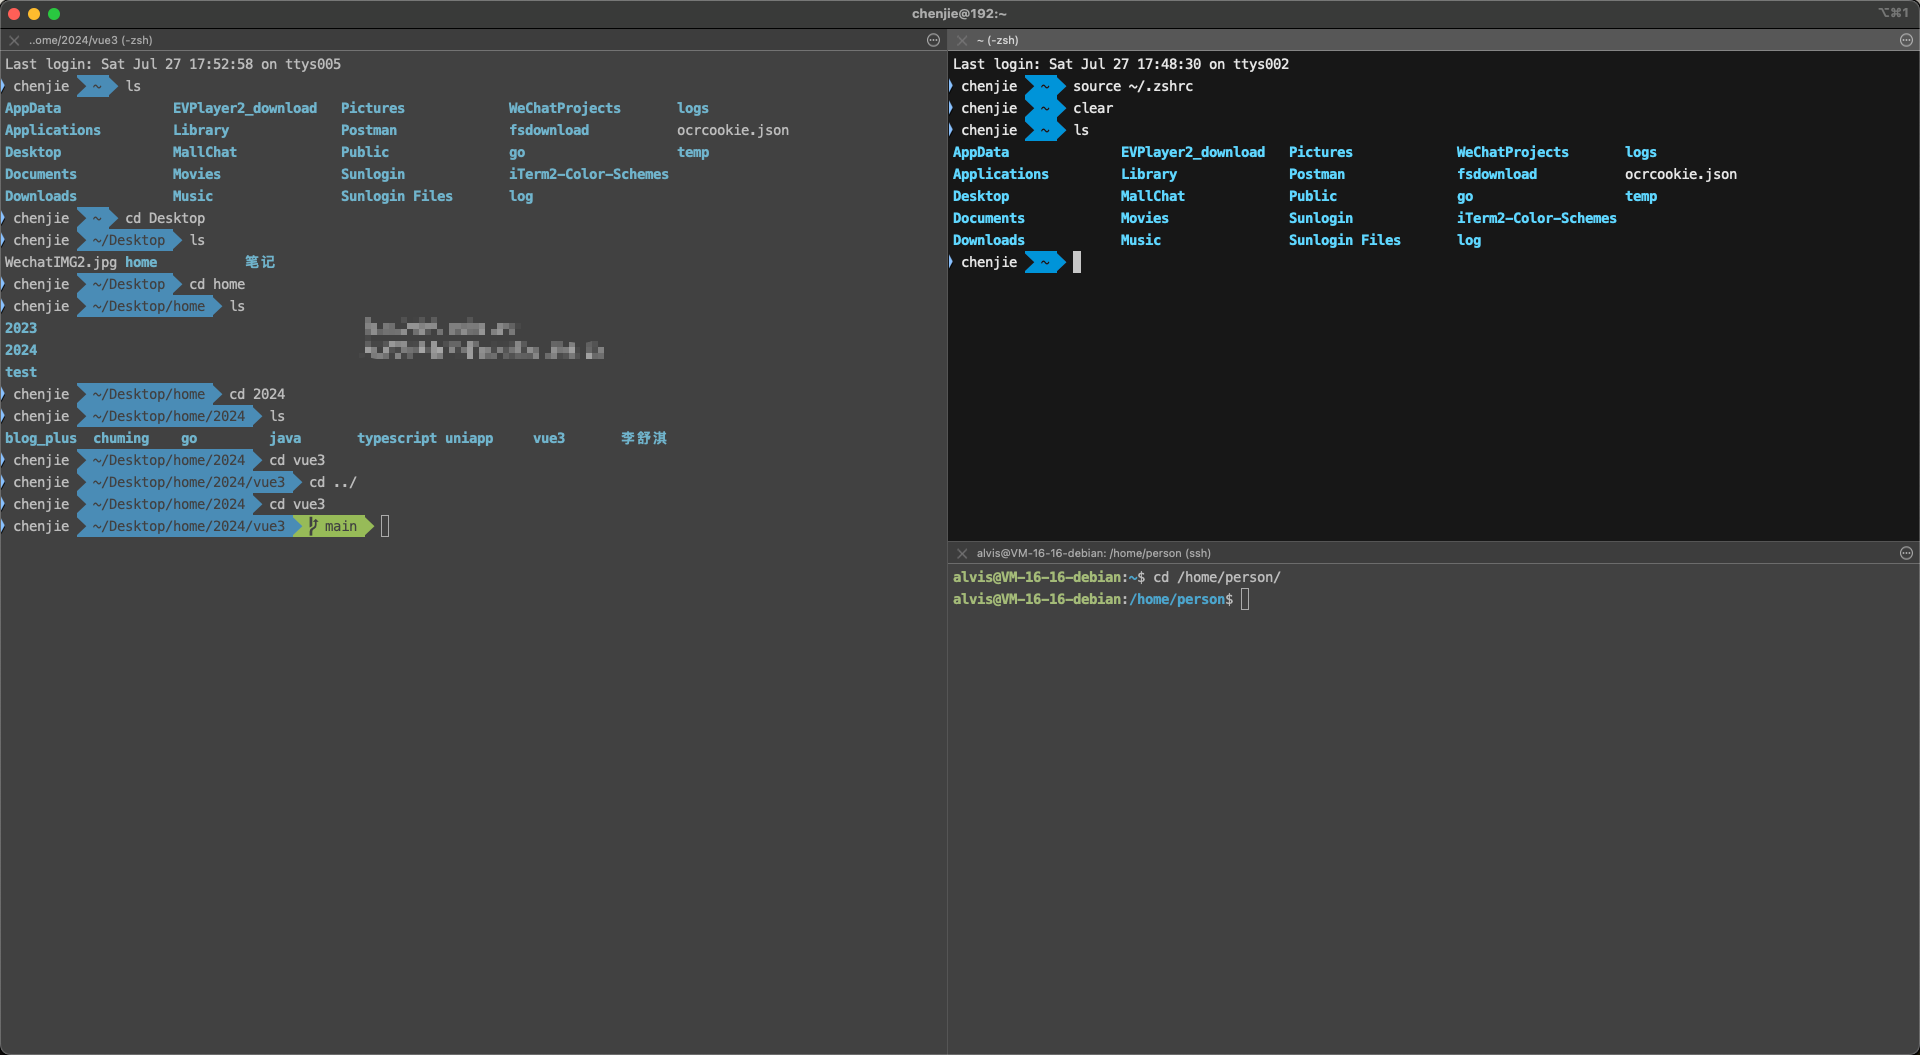Screen dimensions: 1920x1055
Task: Click the chenjie@192:~ window title
Action: point(959,14)
